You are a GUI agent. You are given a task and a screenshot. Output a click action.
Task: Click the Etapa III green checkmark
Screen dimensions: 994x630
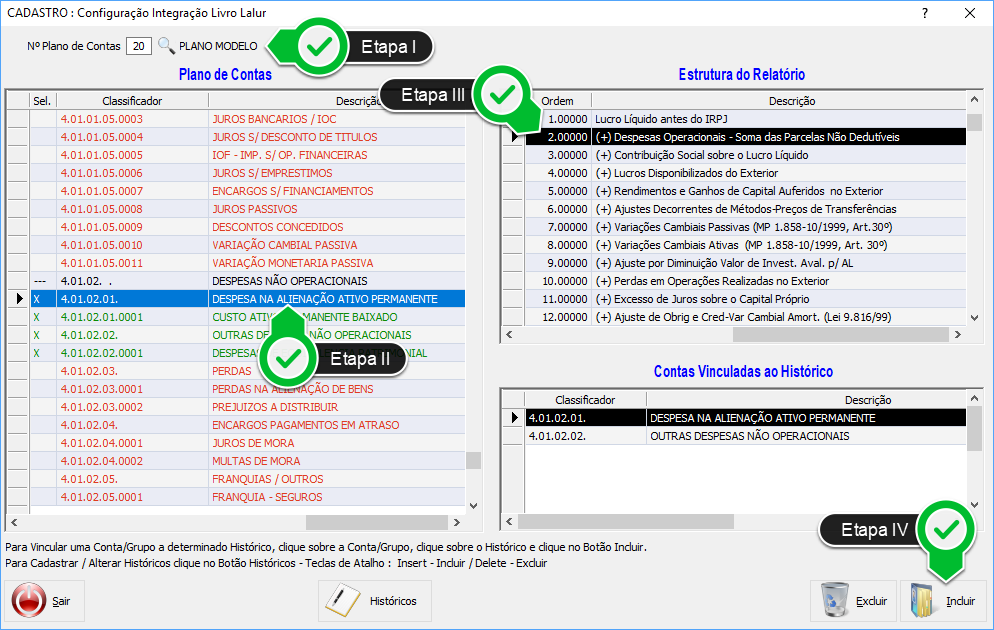tap(503, 95)
